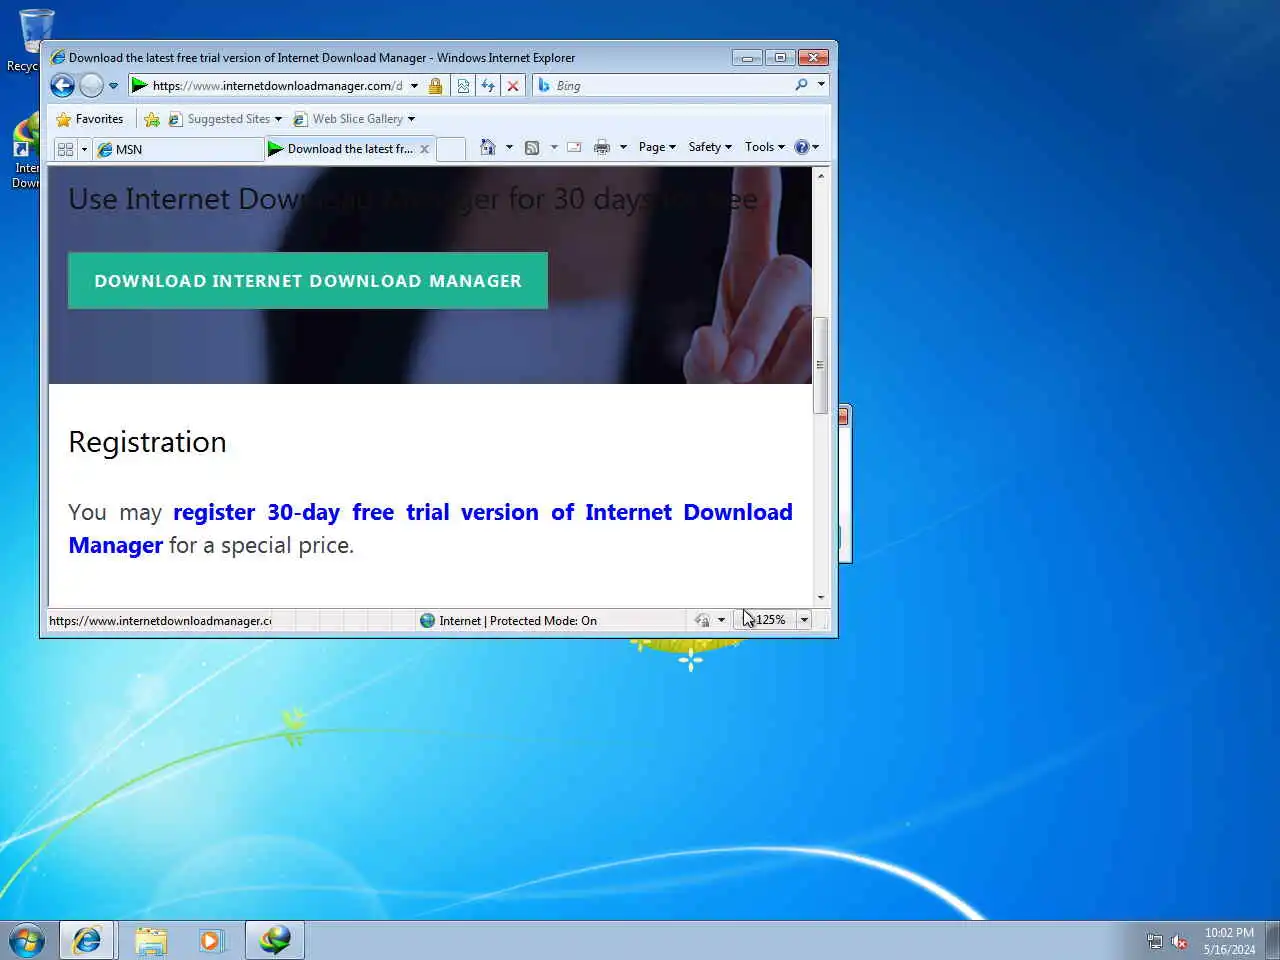Close the 'Download the latest fr...' tab
This screenshot has height=960, width=1280.
coord(425,149)
